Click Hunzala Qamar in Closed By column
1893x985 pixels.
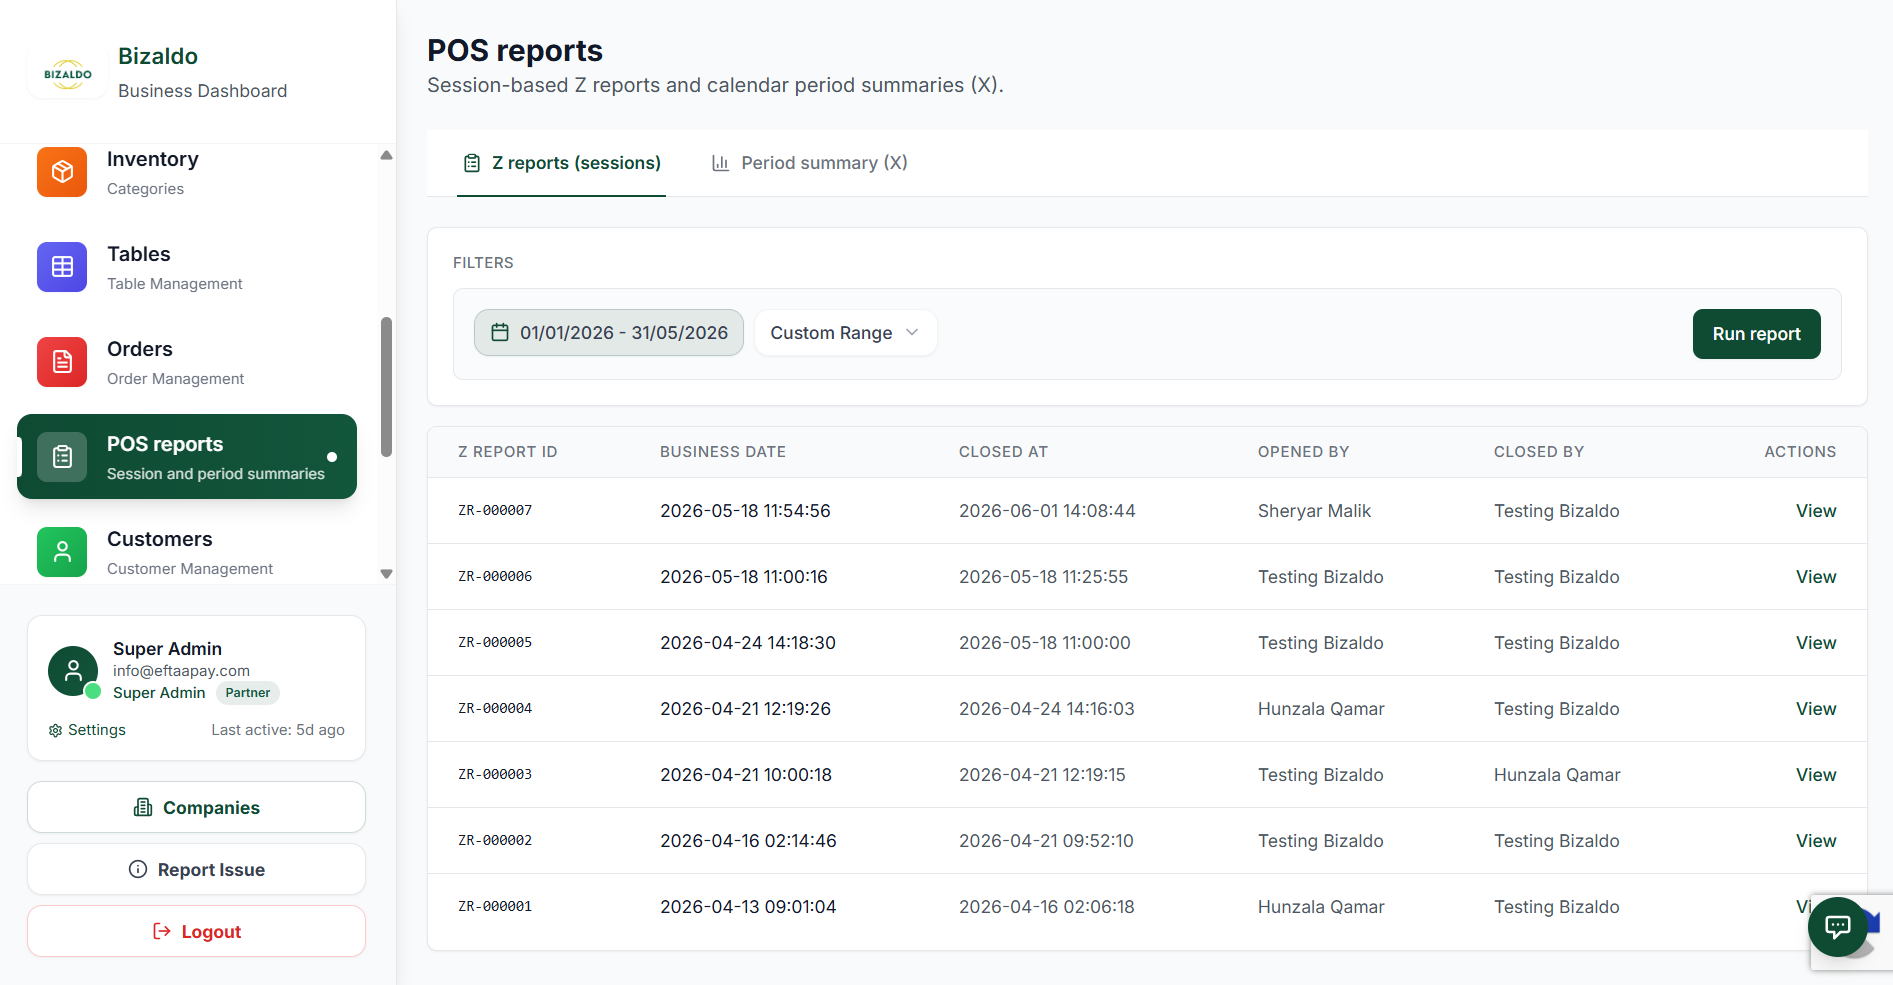click(x=1556, y=775)
